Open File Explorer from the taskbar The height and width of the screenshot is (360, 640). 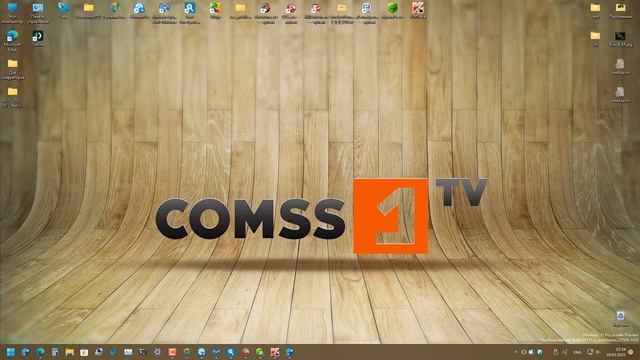click(x=69, y=352)
